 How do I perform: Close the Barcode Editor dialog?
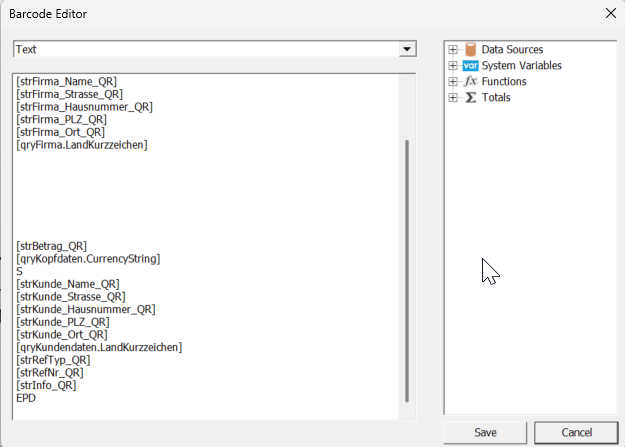point(610,14)
